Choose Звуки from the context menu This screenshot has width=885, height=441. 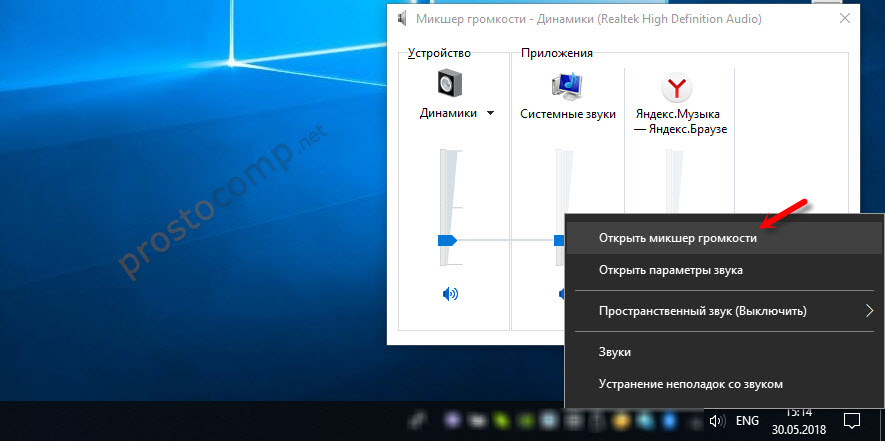[x=614, y=352]
